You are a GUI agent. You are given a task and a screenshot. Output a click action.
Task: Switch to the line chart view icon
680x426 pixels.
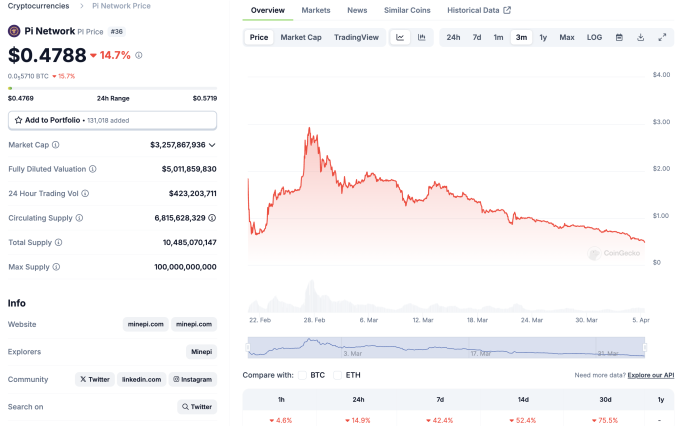400,37
